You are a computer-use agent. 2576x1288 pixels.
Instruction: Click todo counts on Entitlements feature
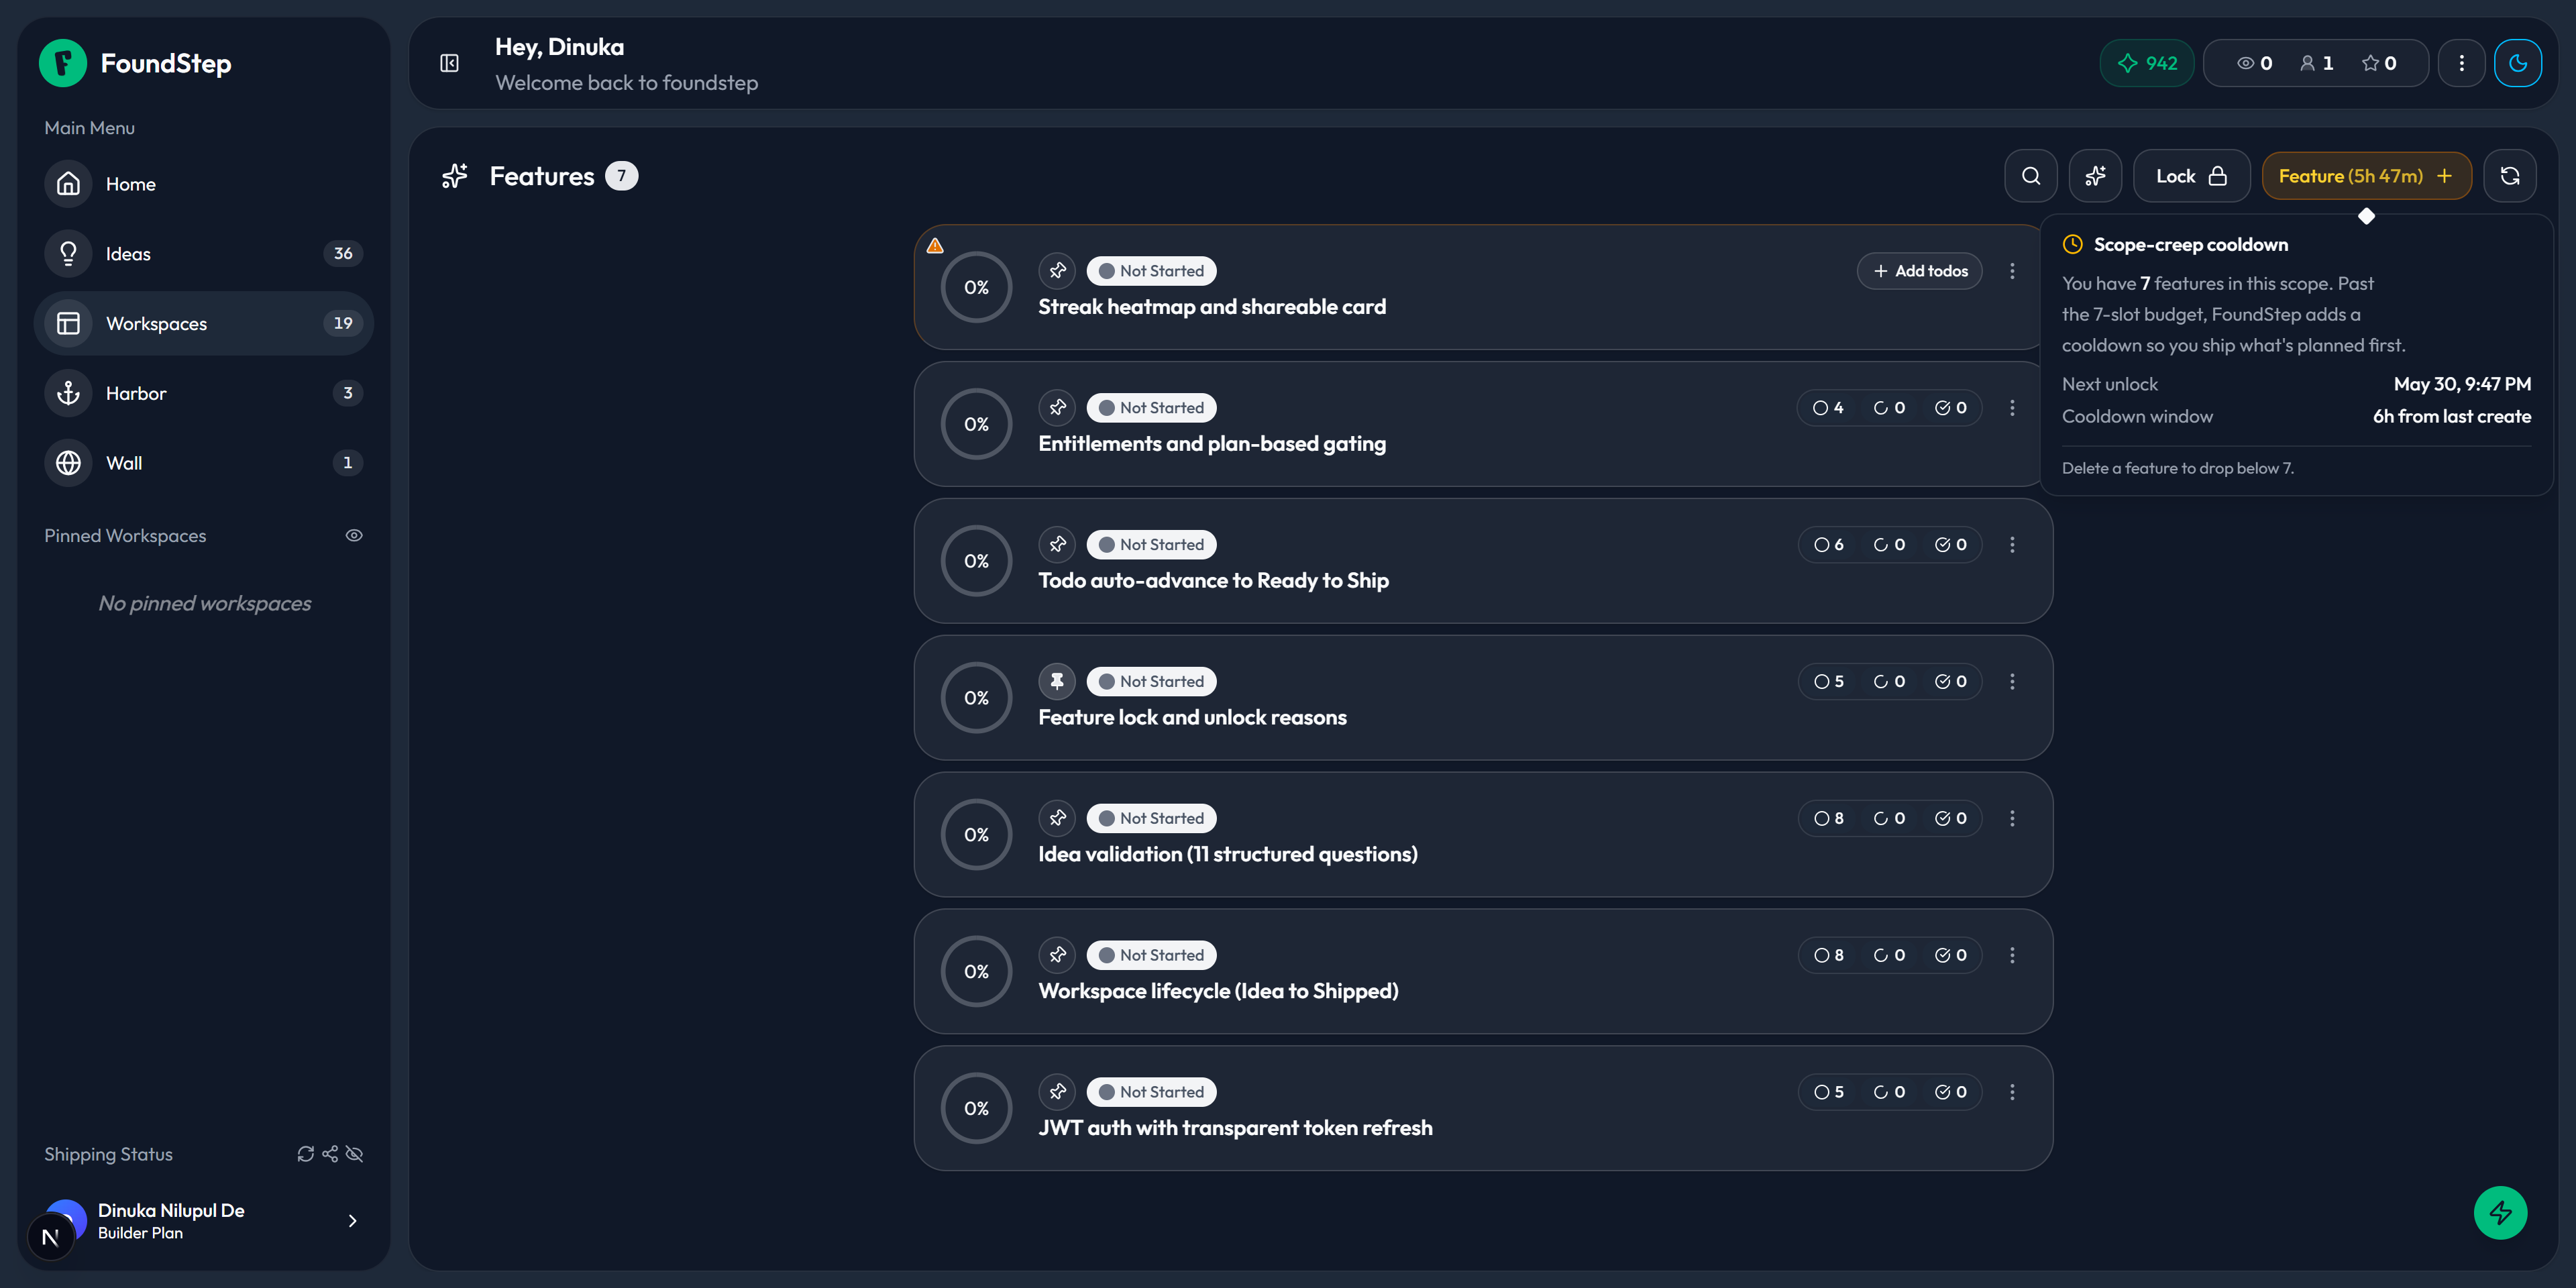pos(1889,408)
